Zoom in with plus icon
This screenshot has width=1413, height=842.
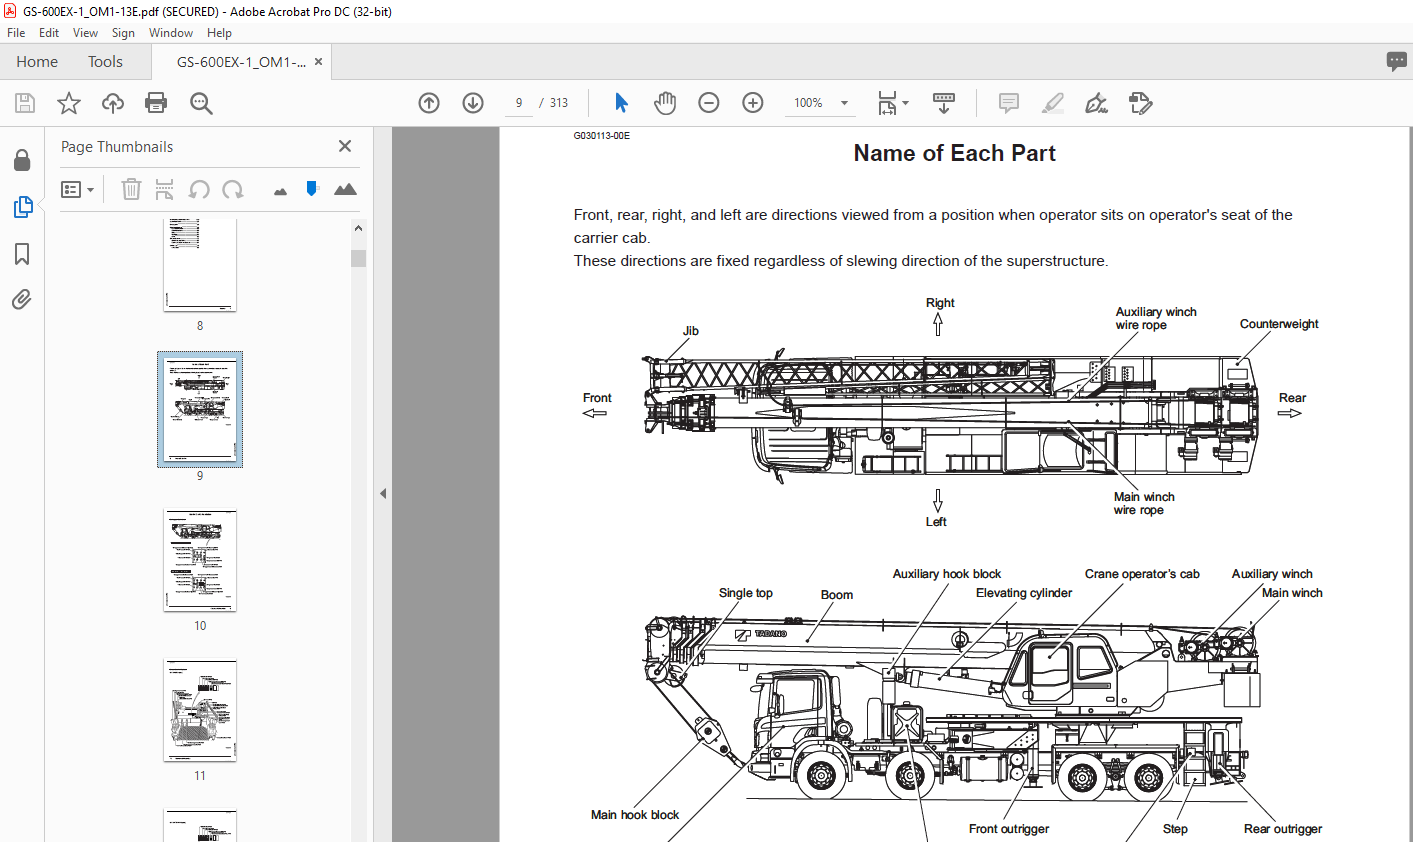[x=753, y=103]
